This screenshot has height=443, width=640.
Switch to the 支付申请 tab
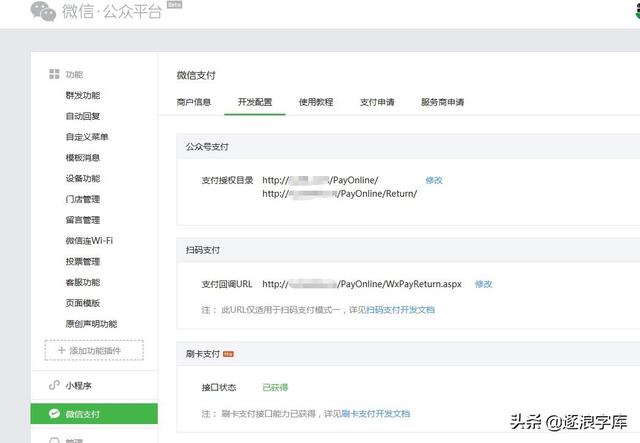(377, 102)
